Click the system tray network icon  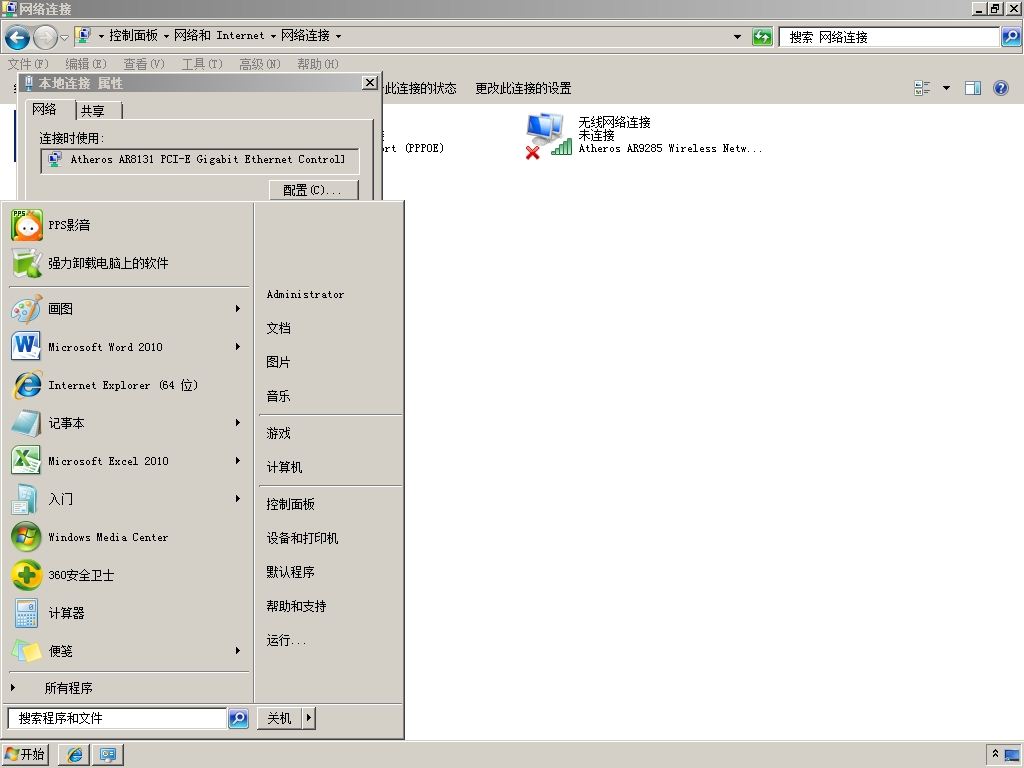click(x=1012, y=755)
